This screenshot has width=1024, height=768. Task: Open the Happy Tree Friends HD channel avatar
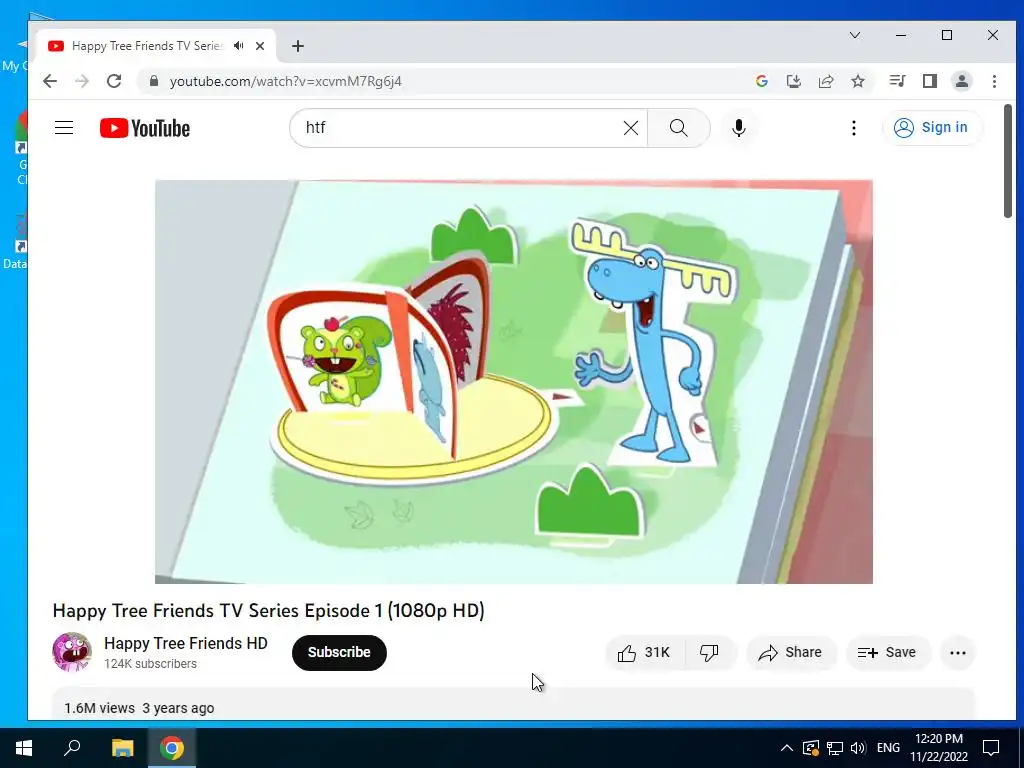coord(72,652)
